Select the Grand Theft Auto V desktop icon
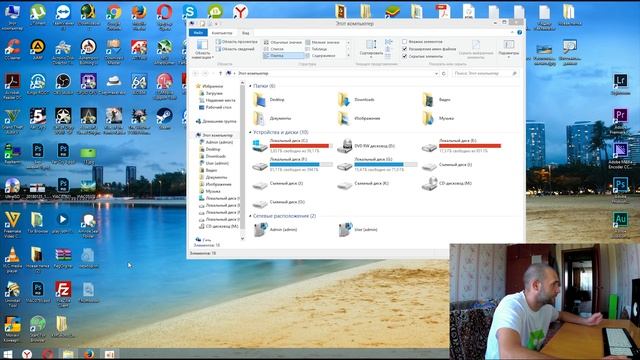The width and height of the screenshot is (640, 360). click(12, 120)
